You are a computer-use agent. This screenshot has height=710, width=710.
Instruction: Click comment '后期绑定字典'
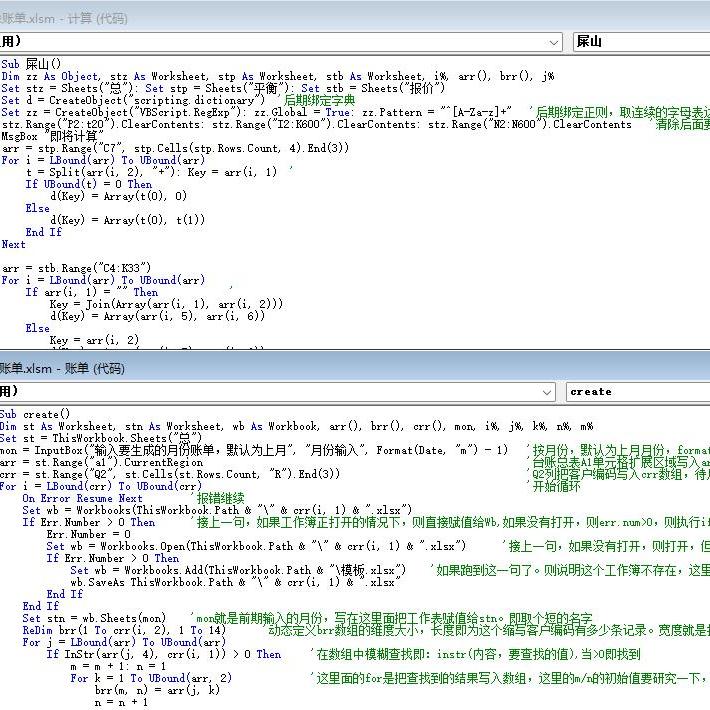[319, 100]
